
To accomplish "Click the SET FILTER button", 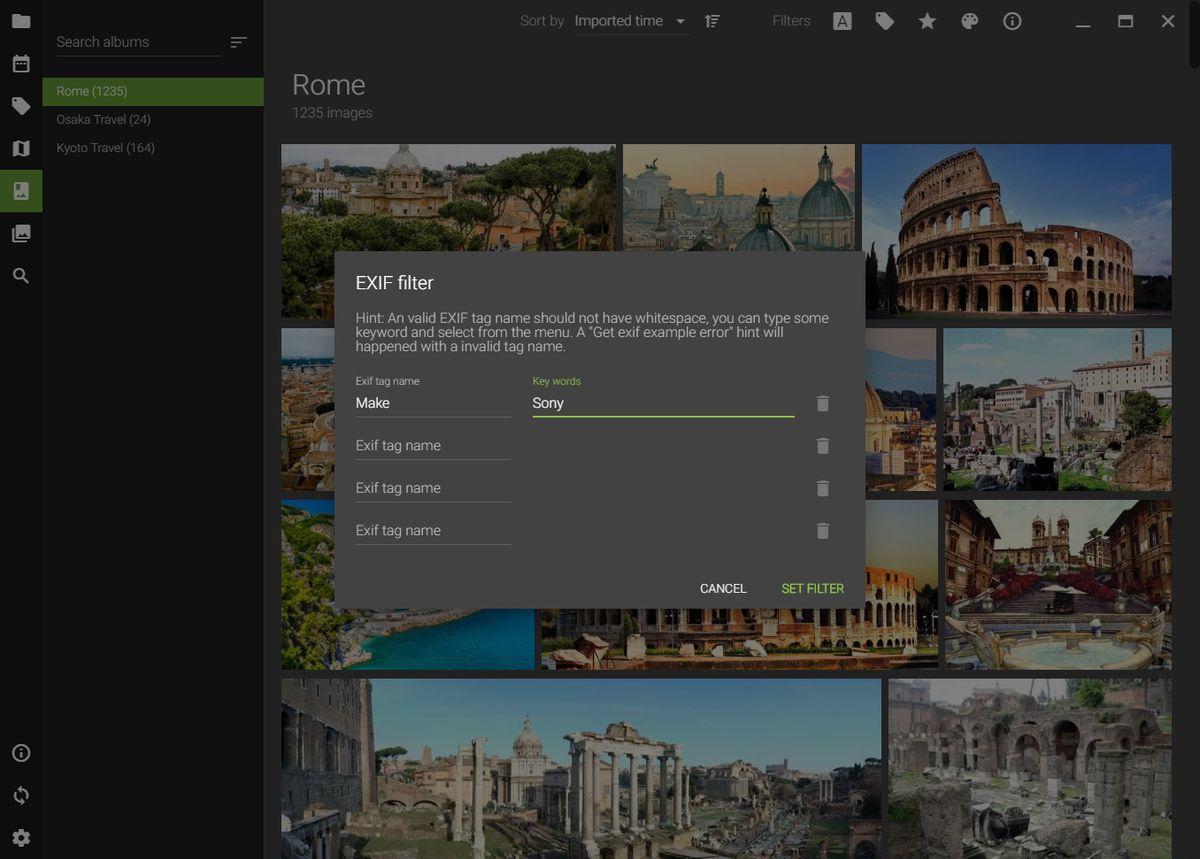I will pos(813,588).
